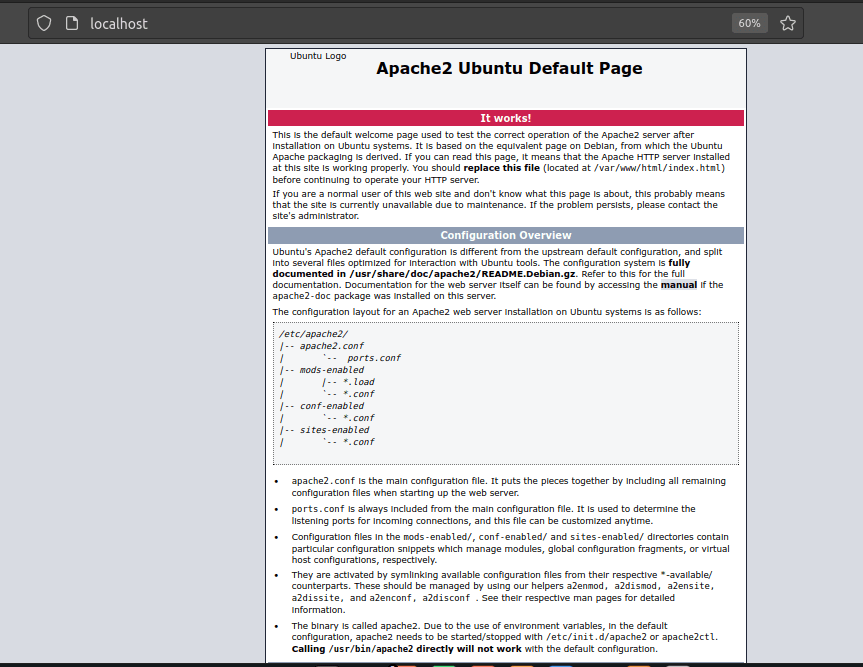Click conf-enabled in the layout tree
The height and width of the screenshot is (667, 863).
coord(331,406)
